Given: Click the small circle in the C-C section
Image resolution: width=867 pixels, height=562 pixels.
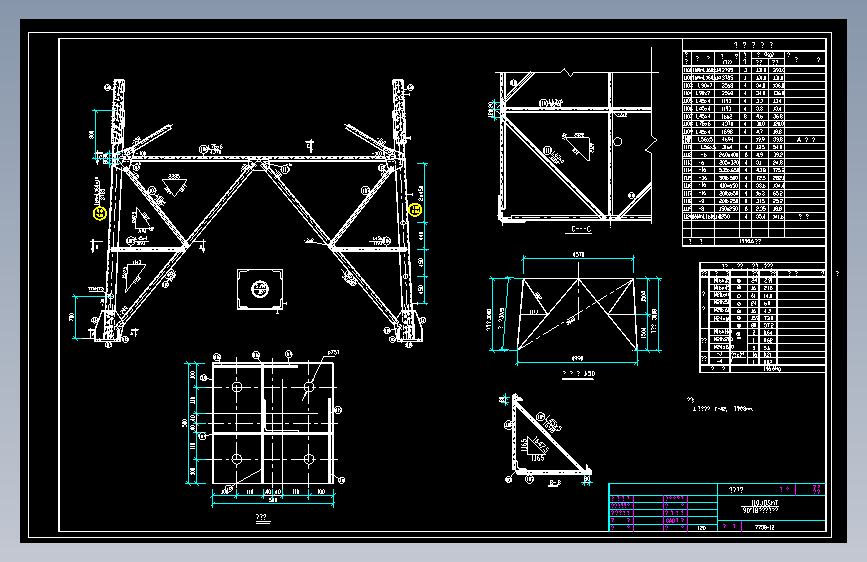Looking at the screenshot, I should pos(618,142).
